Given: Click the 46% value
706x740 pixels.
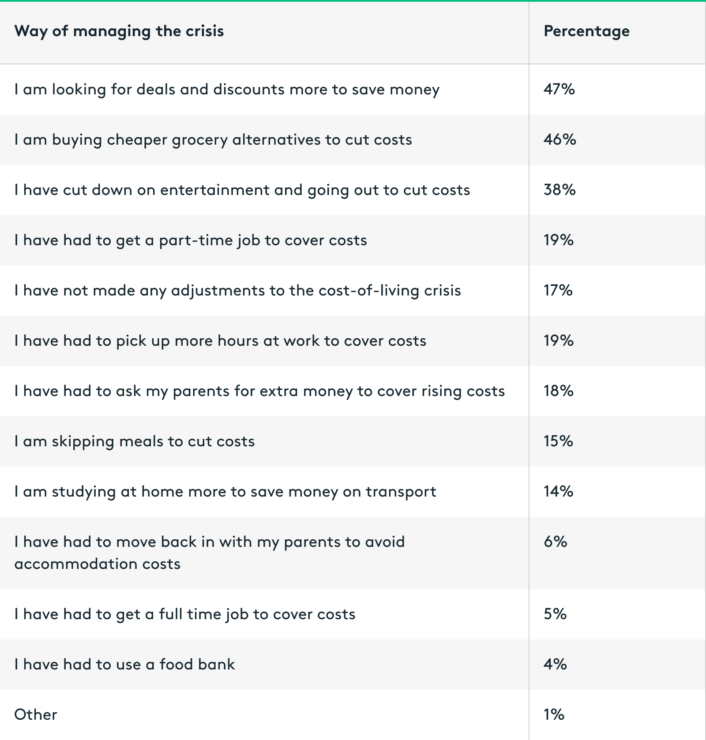Looking at the screenshot, I should pyautogui.click(x=560, y=139).
